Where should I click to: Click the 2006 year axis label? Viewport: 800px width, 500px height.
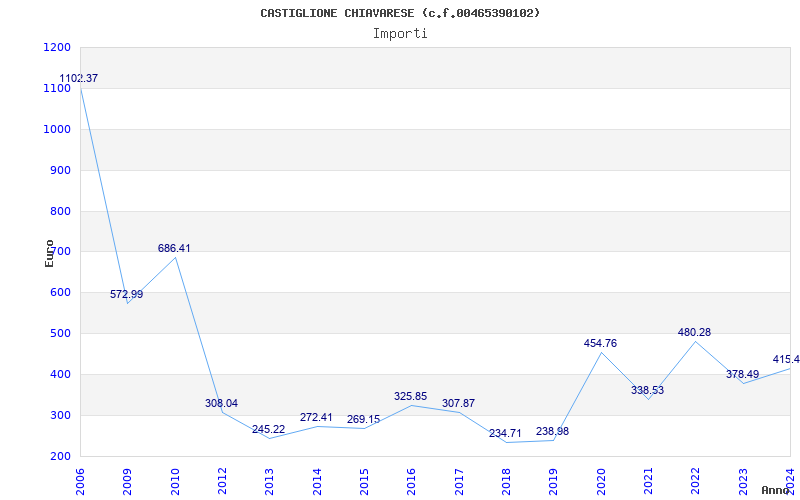80,482
